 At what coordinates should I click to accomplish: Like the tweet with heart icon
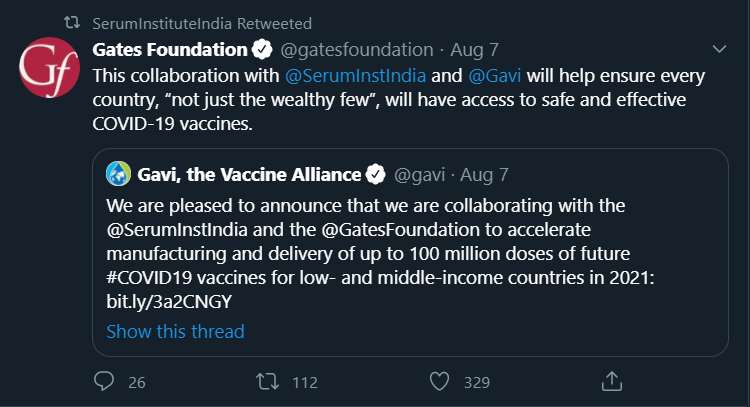(437, 381)
